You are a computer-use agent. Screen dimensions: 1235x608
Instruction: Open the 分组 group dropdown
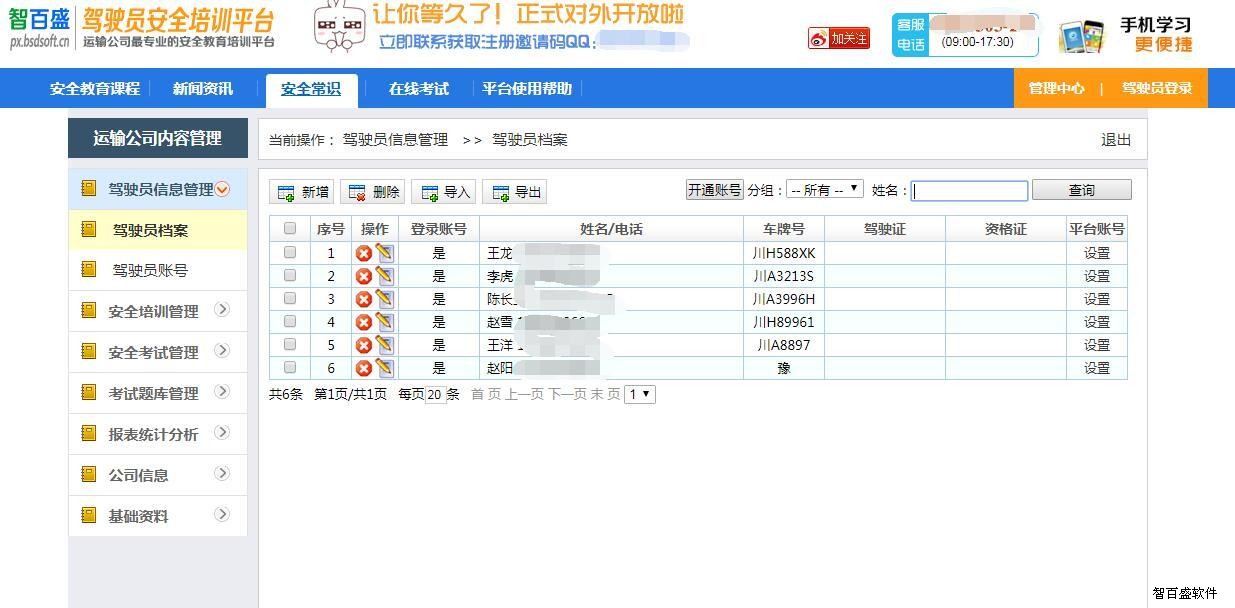[824, 190]
